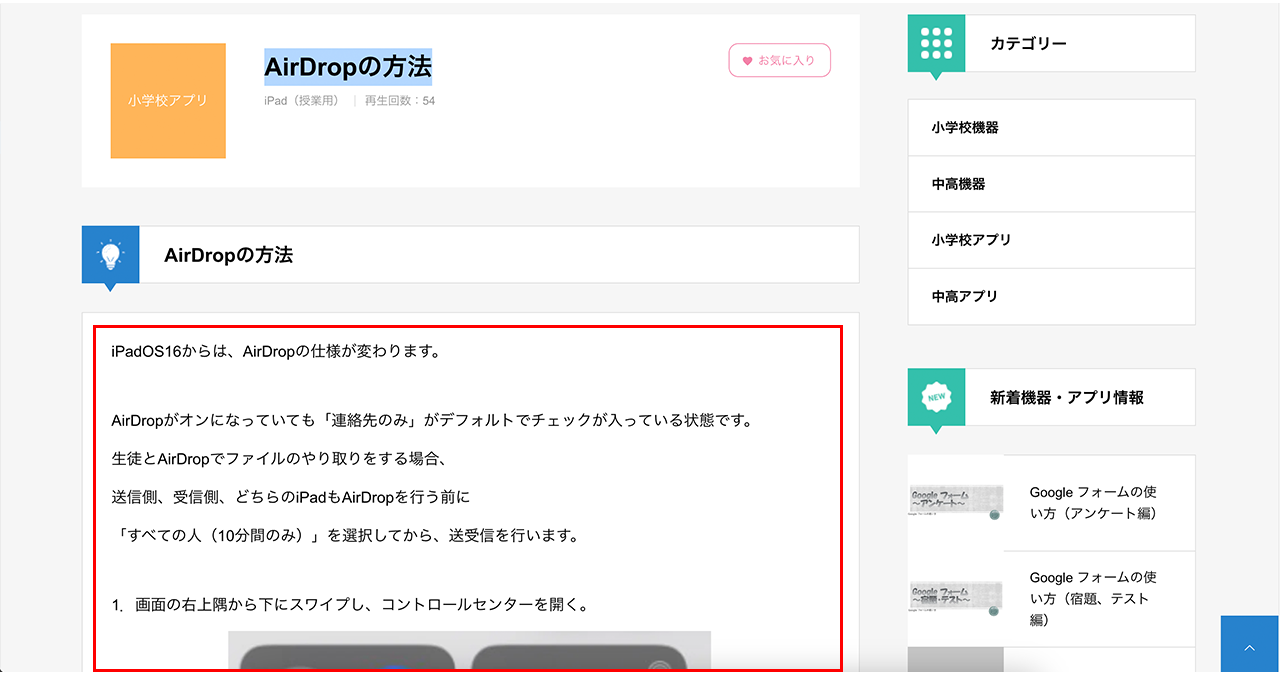Click the AirDropの方法 section heading text
1280x675 pixels.
coord(228,255)
